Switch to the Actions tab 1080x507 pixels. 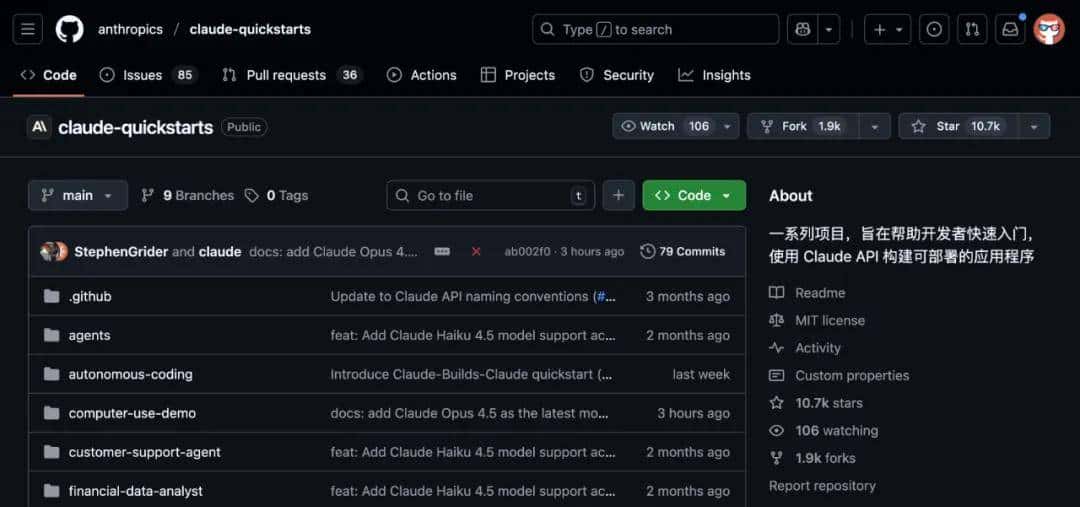pyautogui.click(x=422, y=75)
